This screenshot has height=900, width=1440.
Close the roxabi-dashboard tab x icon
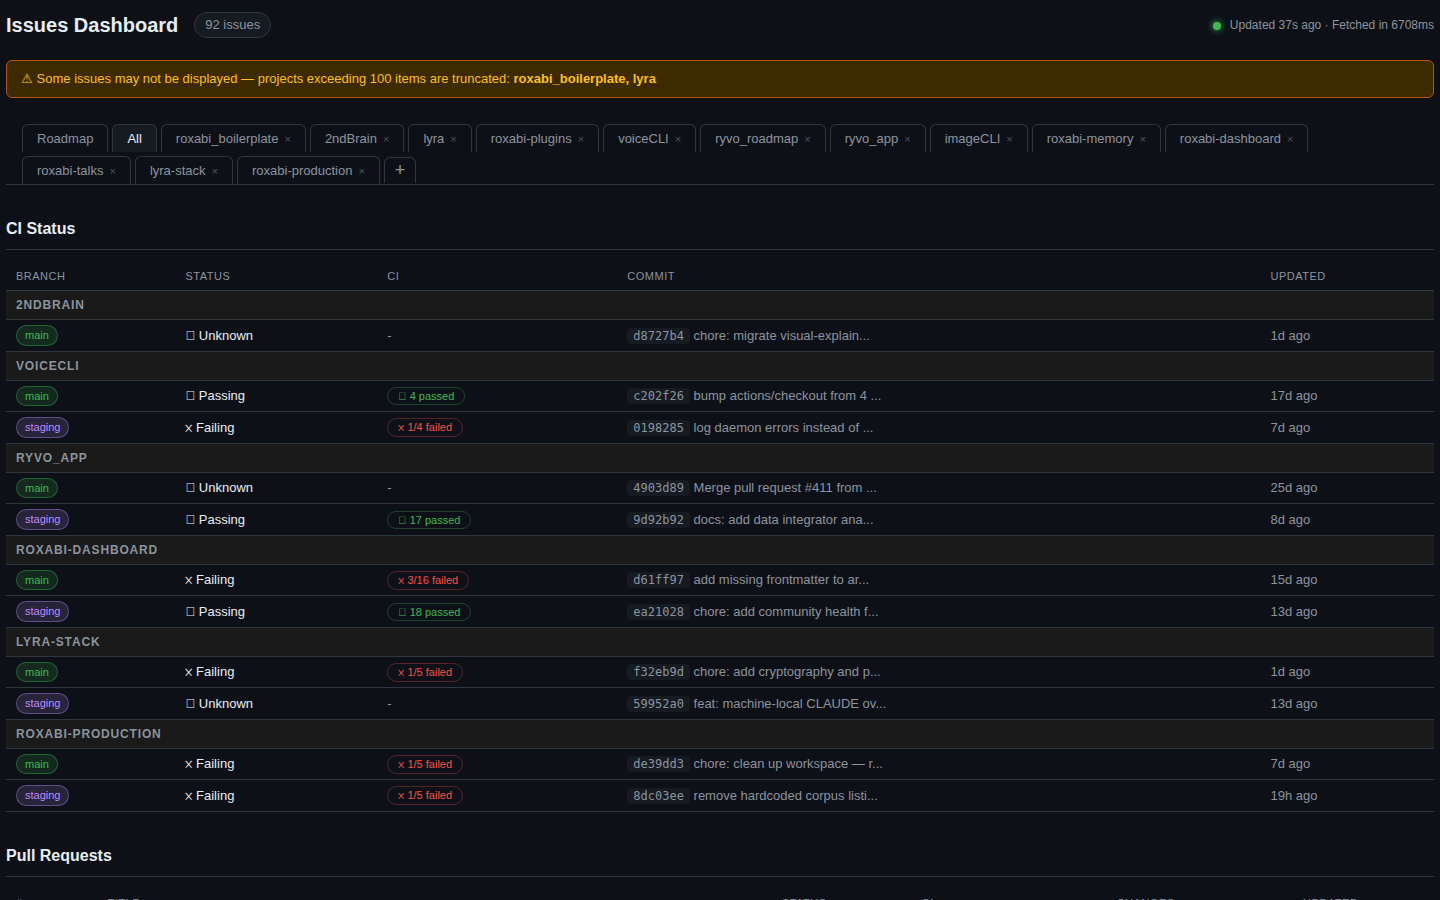(1290, 140)
